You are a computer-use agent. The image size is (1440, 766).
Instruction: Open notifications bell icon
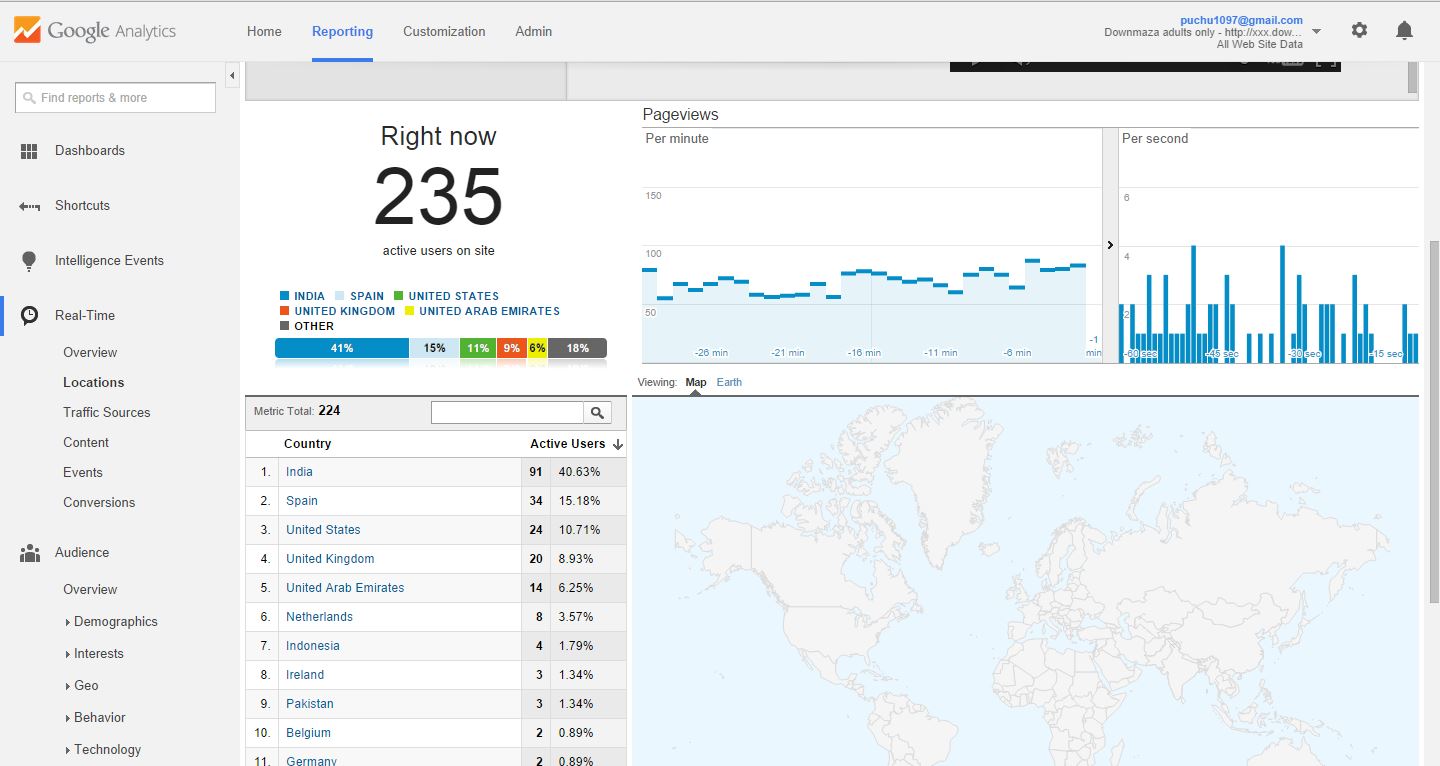coord(1404,30)
